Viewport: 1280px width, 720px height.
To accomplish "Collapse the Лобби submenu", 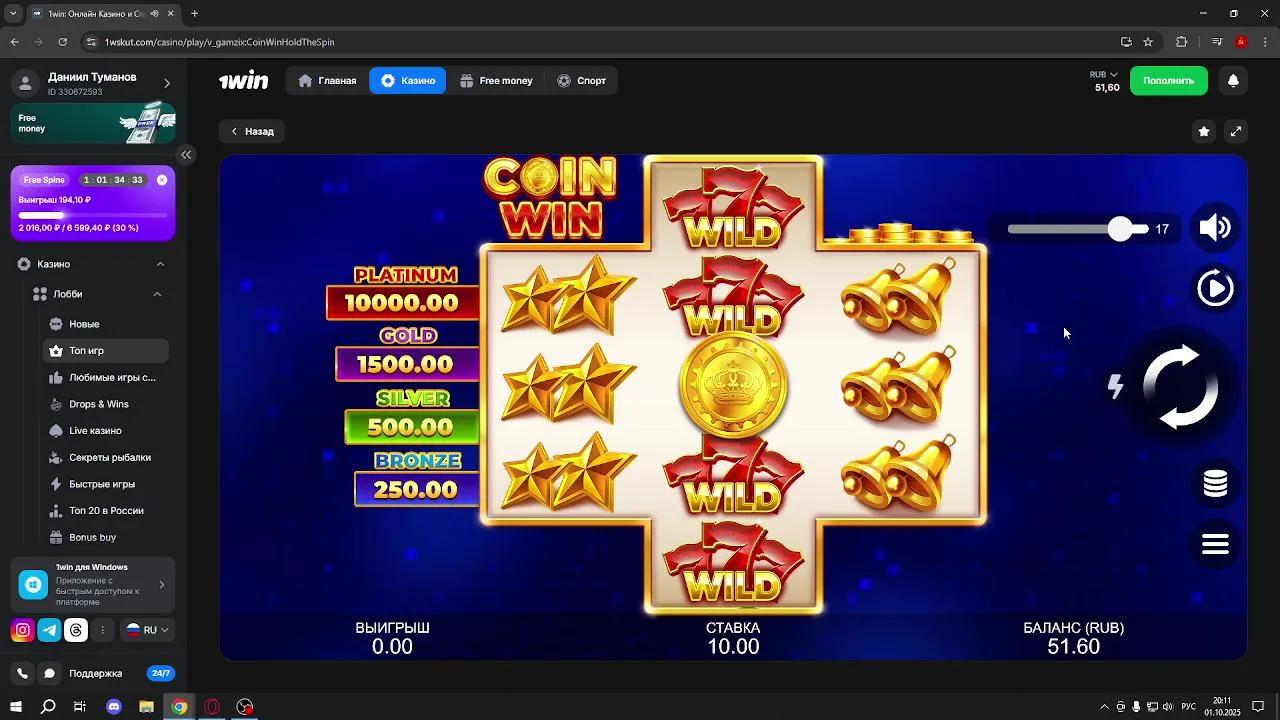I will pos(157,294).
